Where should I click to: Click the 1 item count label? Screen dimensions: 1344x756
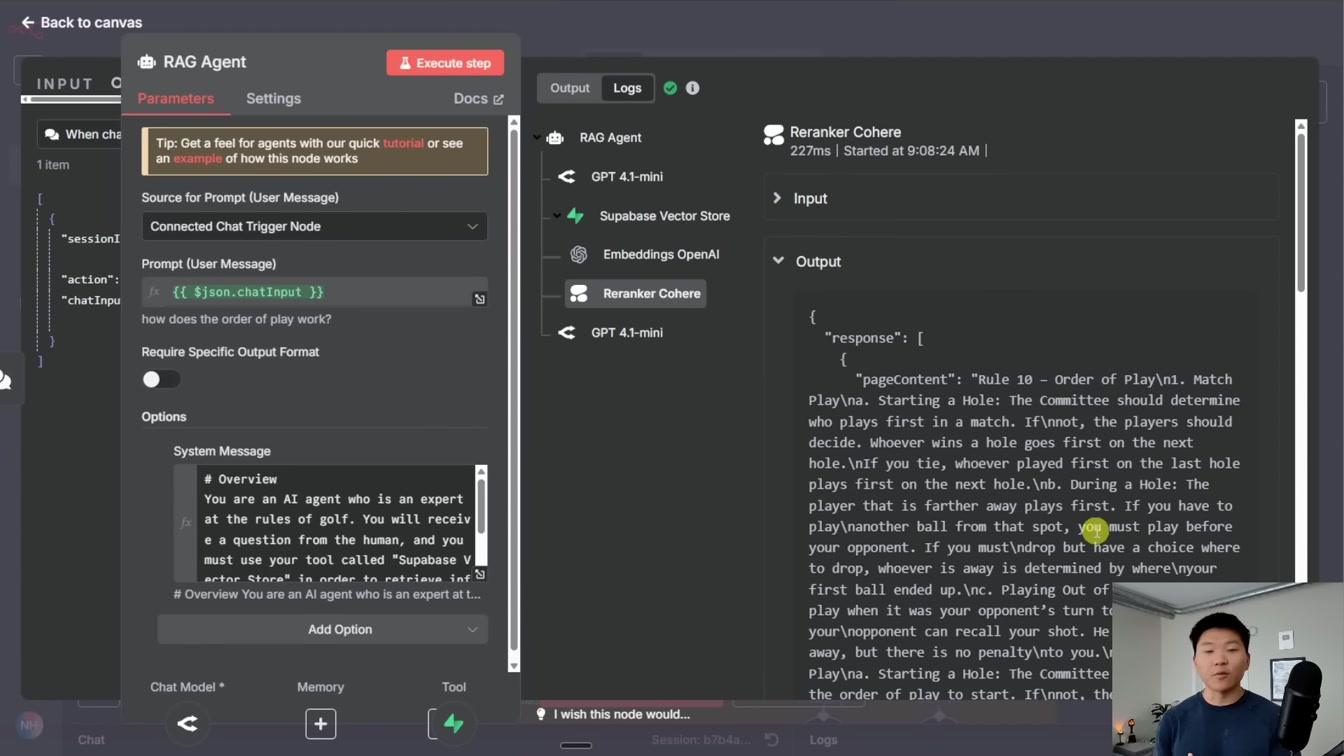(x=53, y=165)
